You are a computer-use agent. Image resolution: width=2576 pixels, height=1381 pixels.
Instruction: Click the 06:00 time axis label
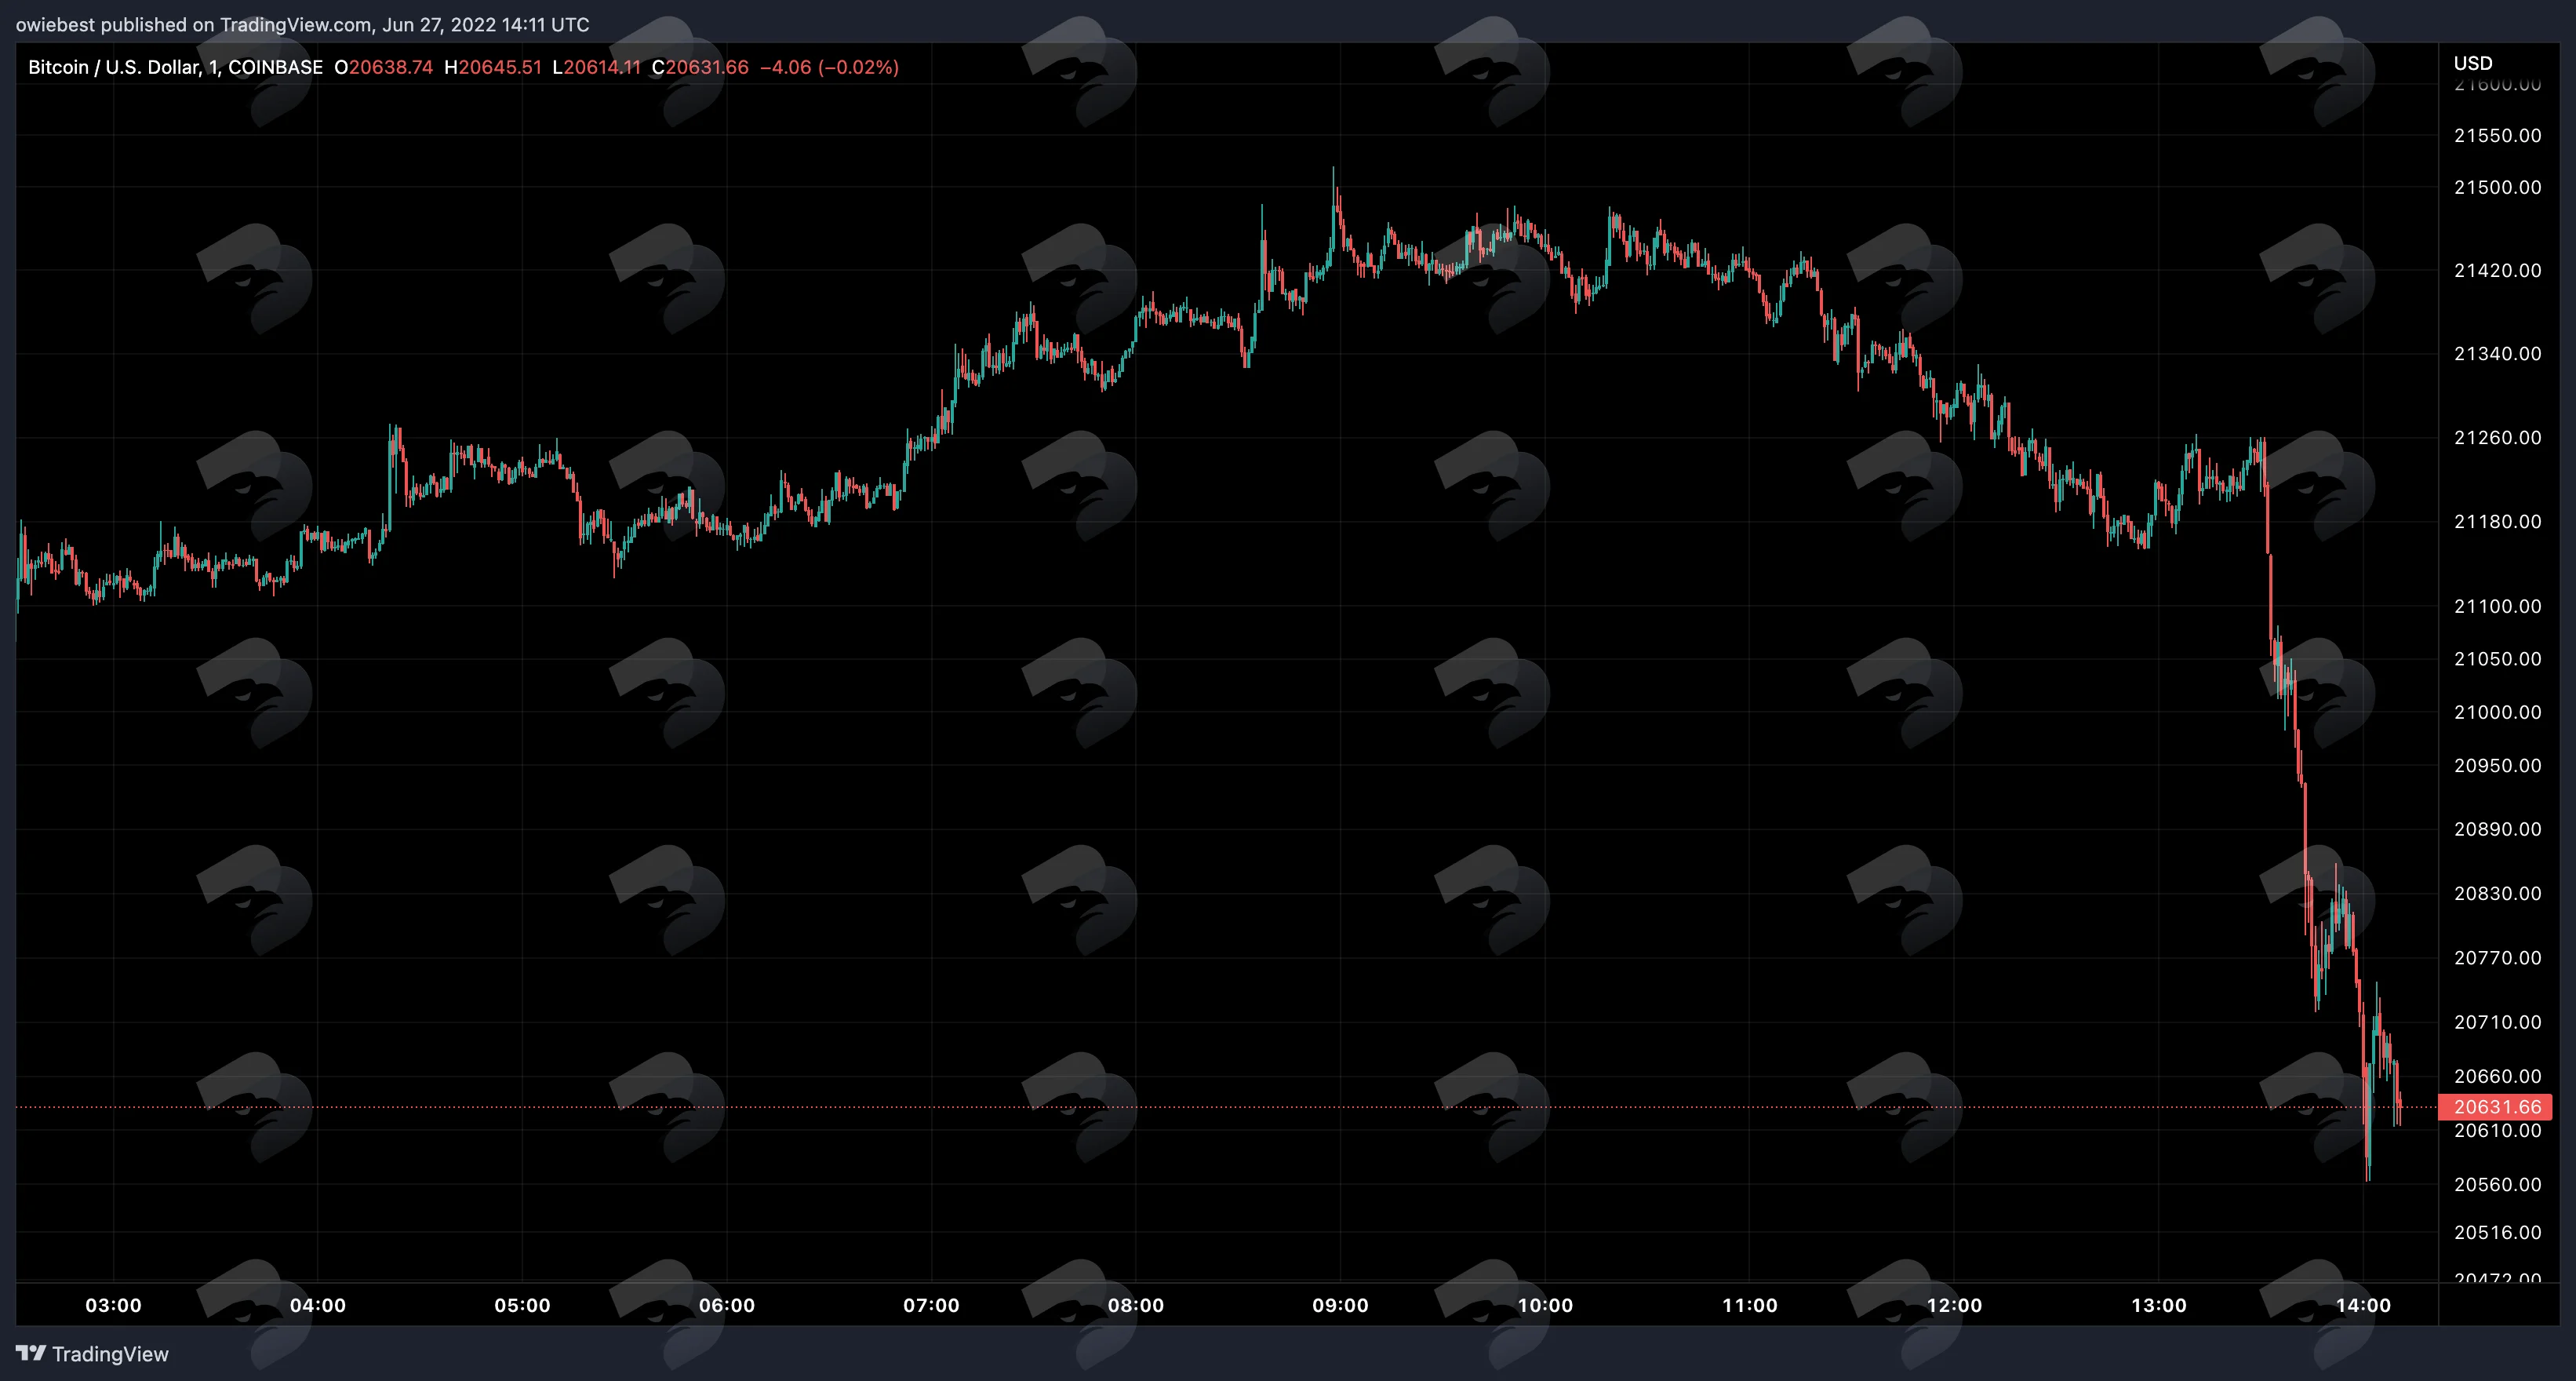tap(727, 1305)
